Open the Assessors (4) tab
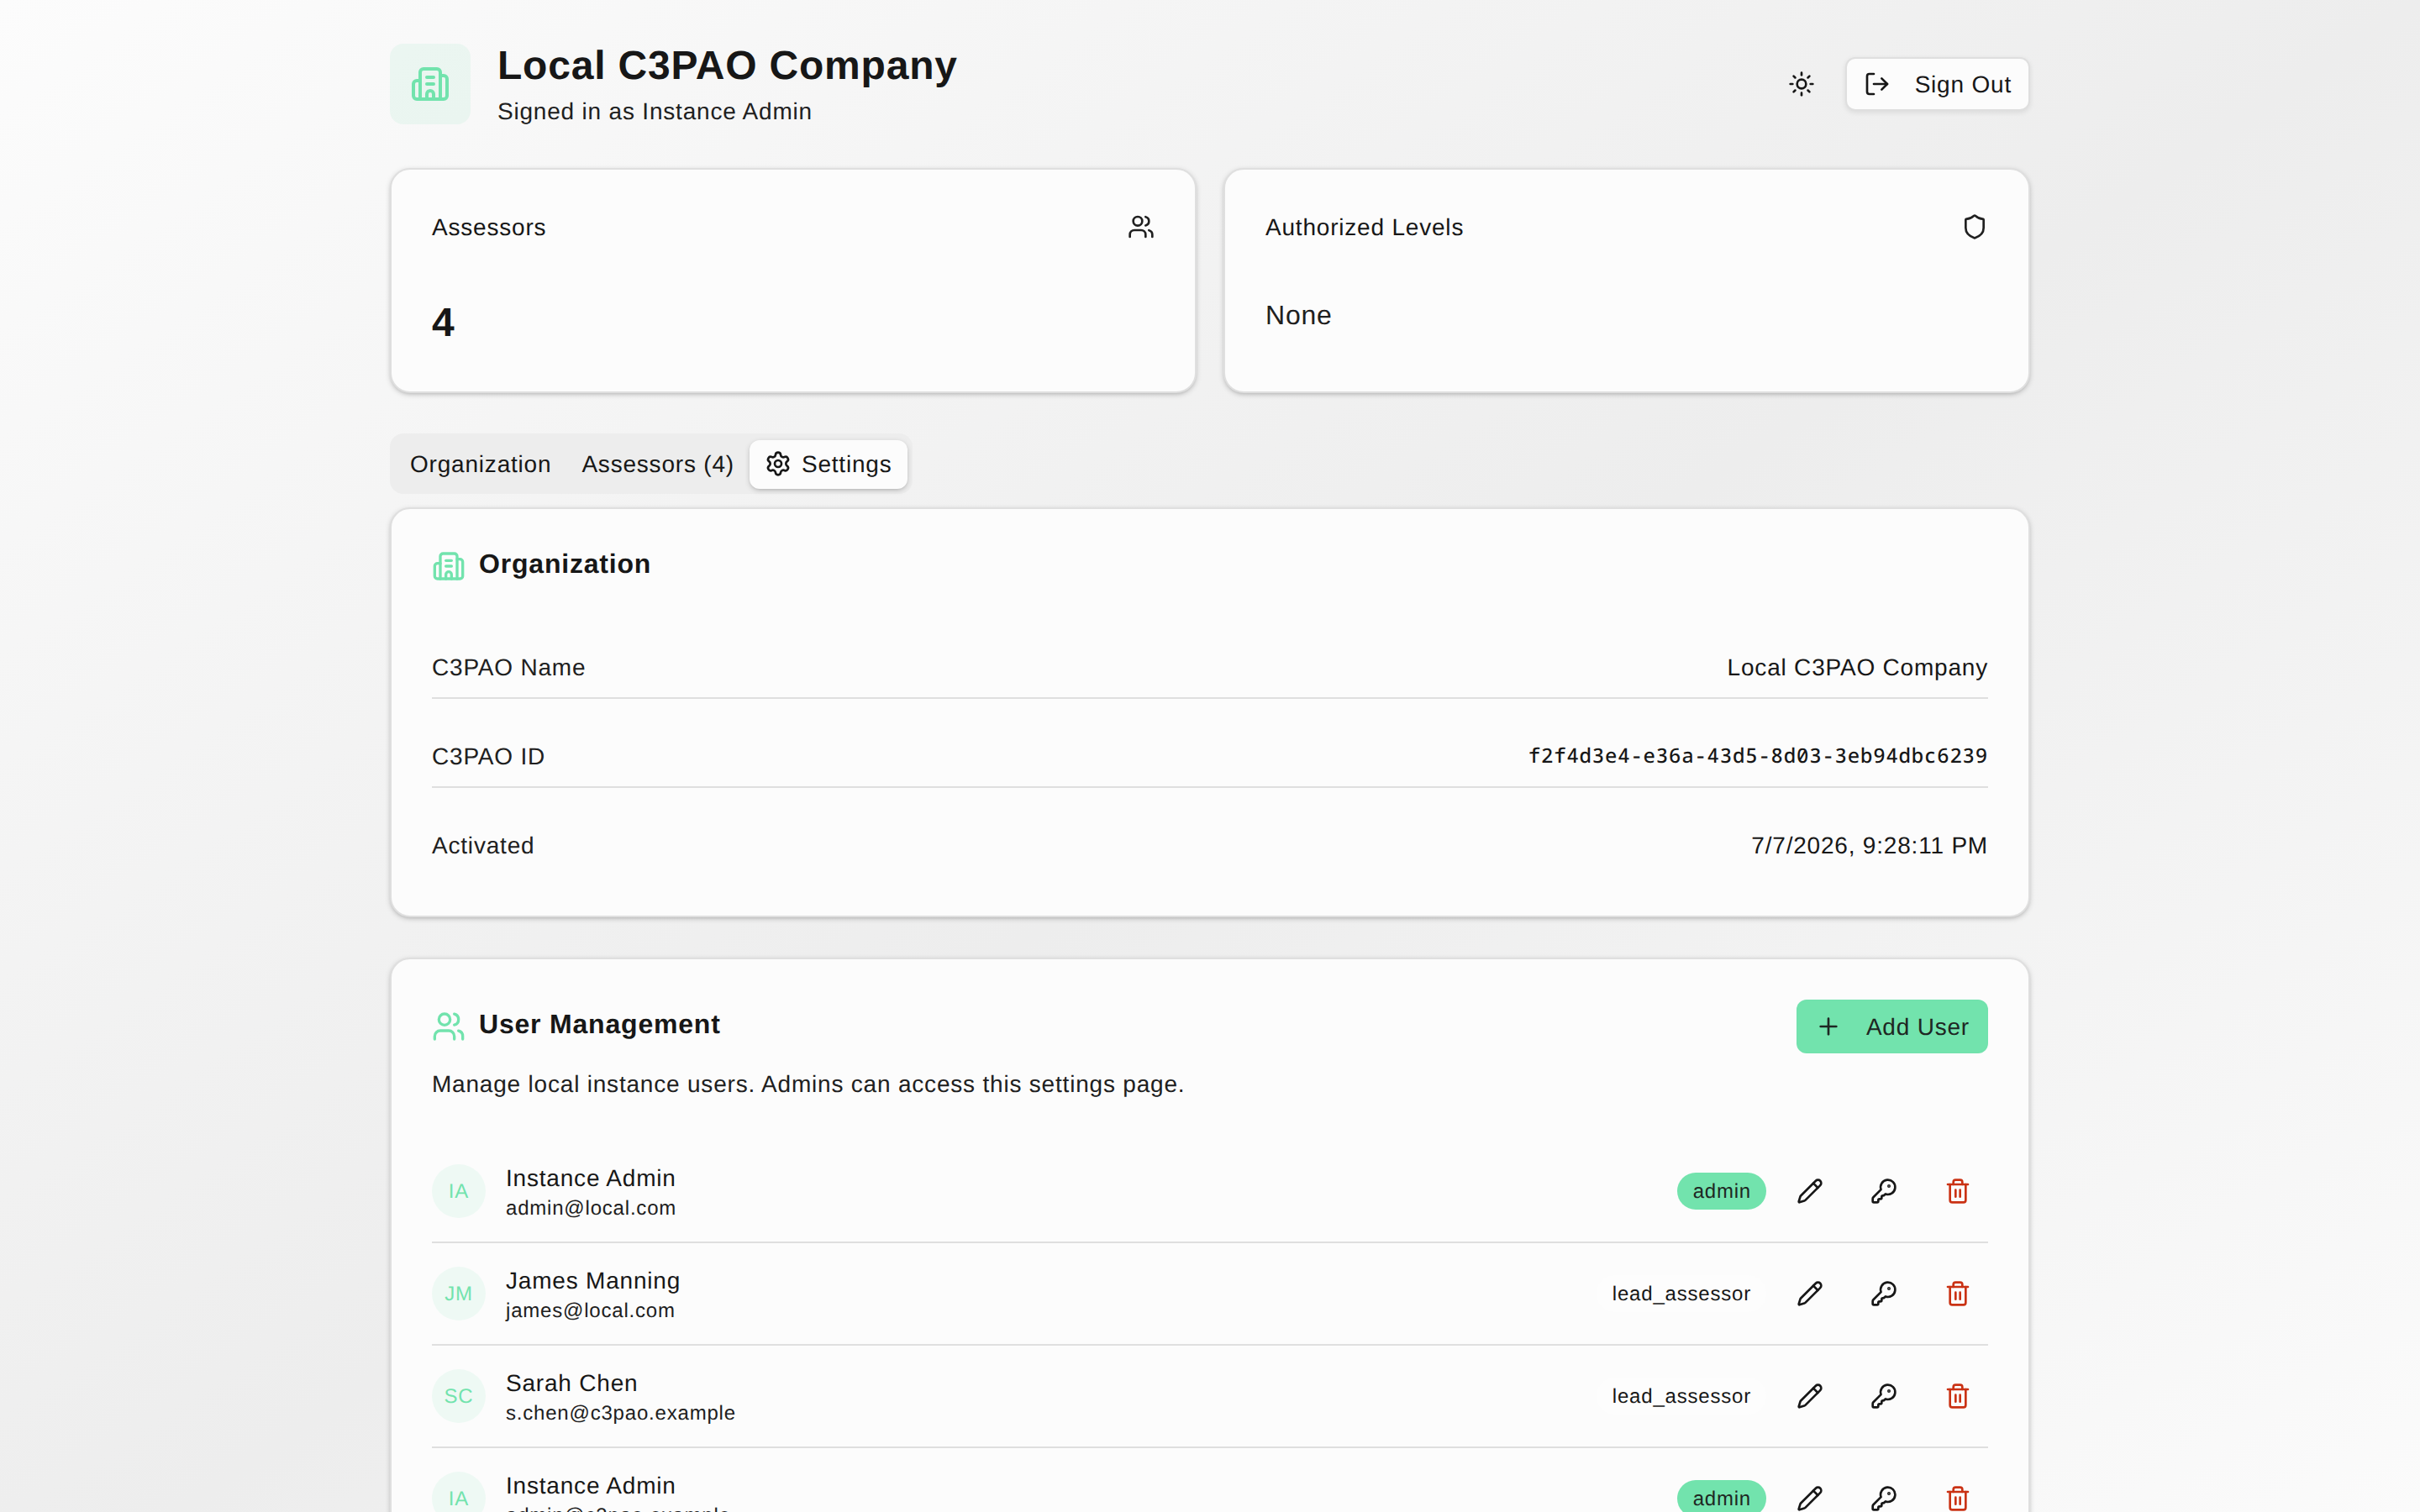Image resolution: width=2420 pixels, height=1512 pixels. click(x=657, y=464)
